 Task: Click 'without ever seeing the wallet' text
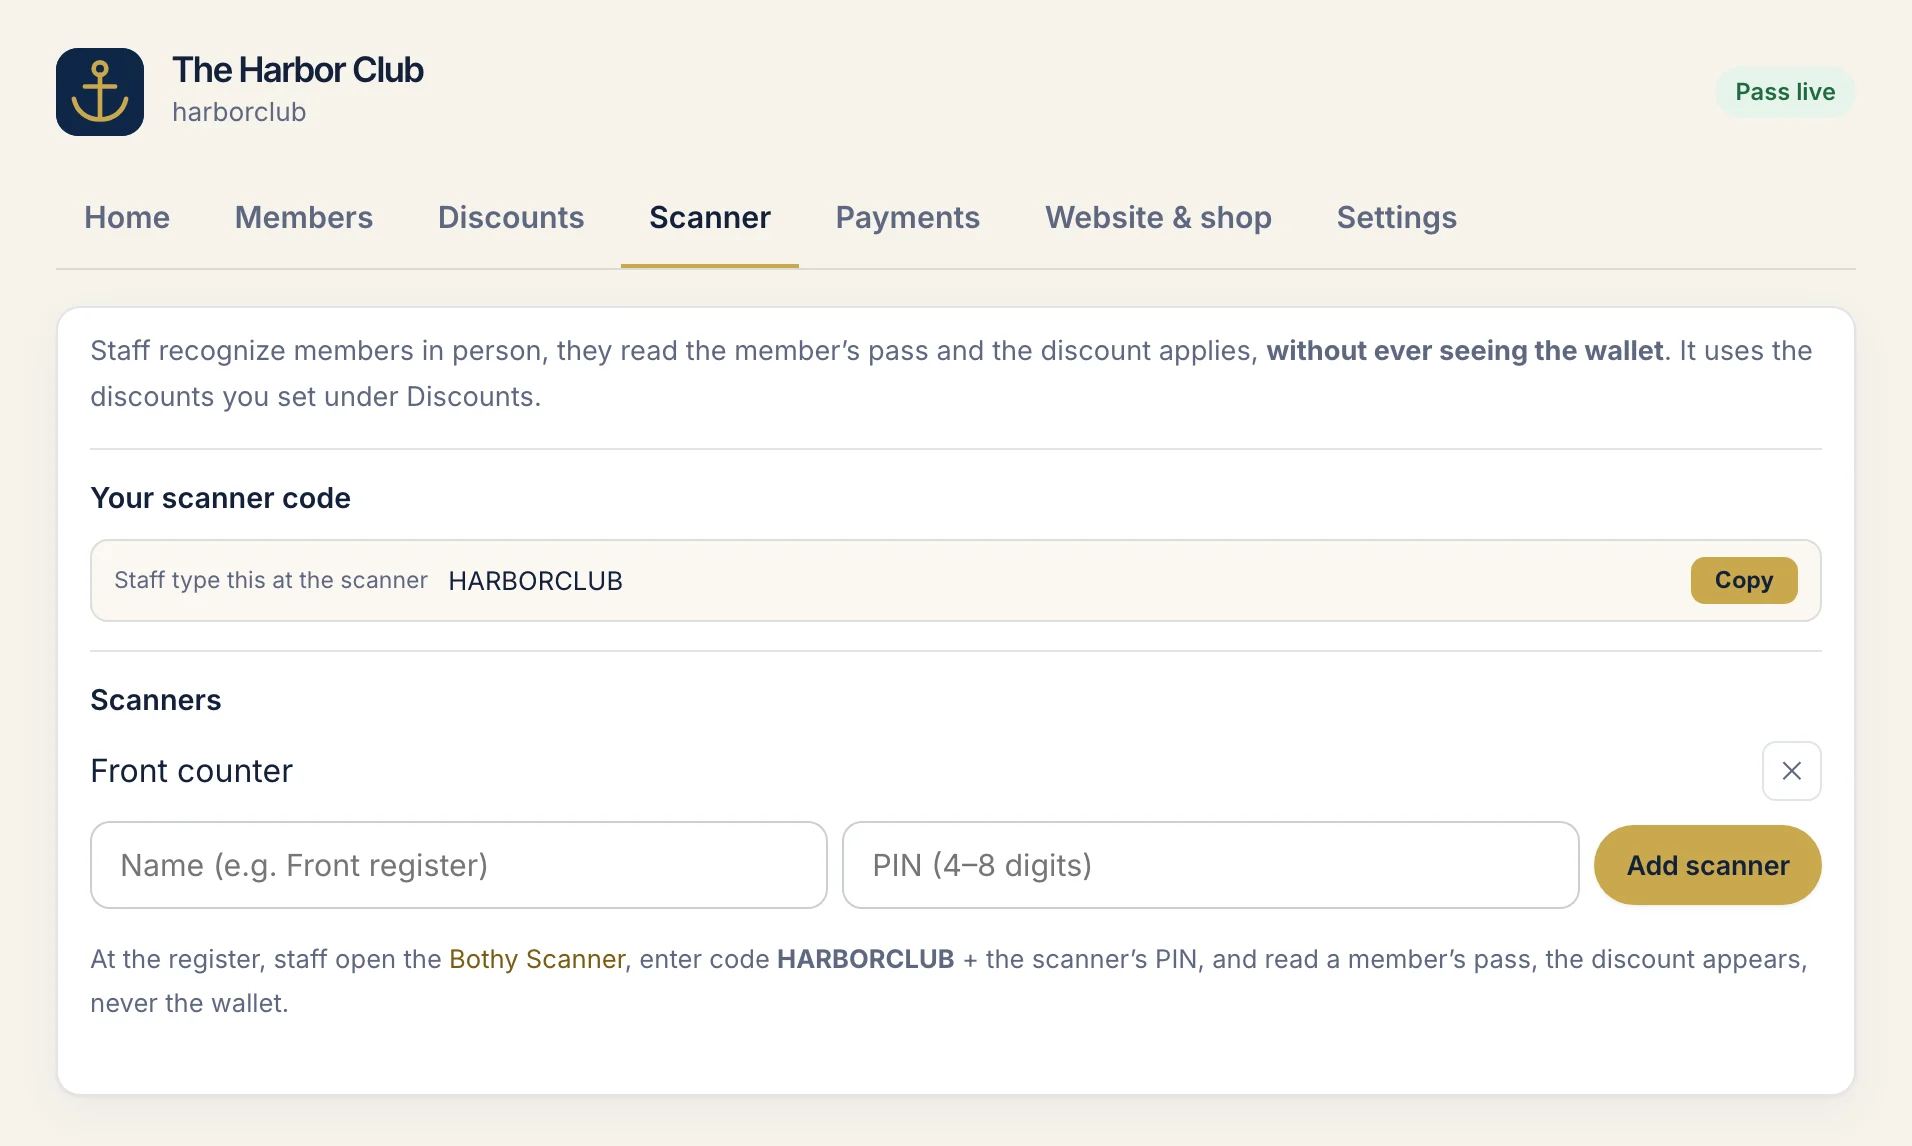coord(1465,351)
